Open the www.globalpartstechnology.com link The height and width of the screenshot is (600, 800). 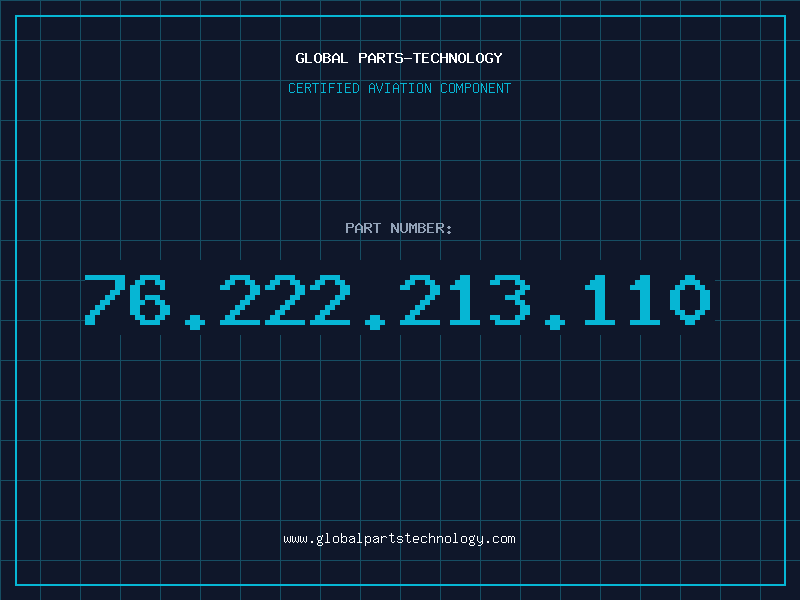tap(399, 539)
